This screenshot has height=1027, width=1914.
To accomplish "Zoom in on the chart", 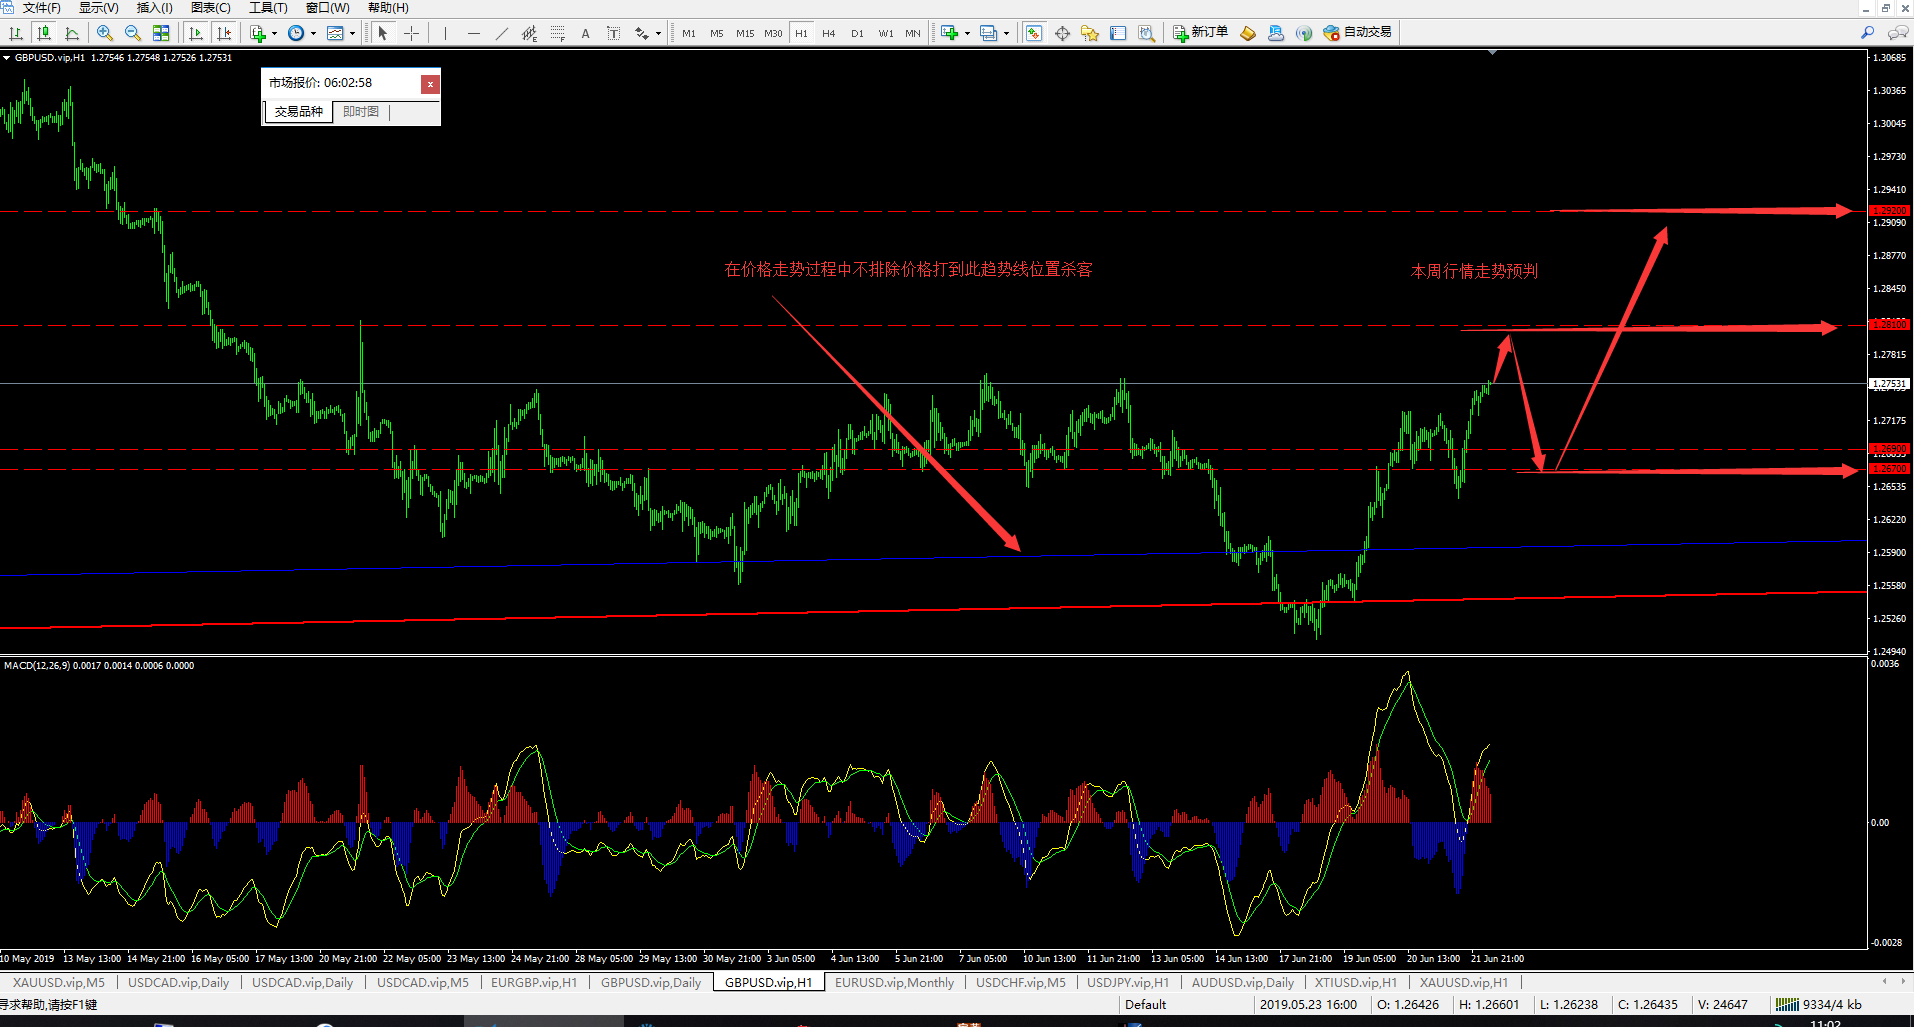I will (x=105, y=33).
